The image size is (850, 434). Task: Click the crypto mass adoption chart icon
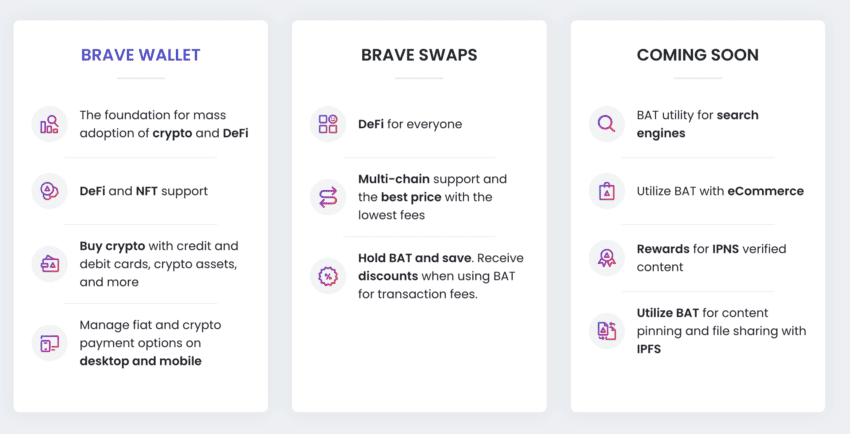point(49,124)
